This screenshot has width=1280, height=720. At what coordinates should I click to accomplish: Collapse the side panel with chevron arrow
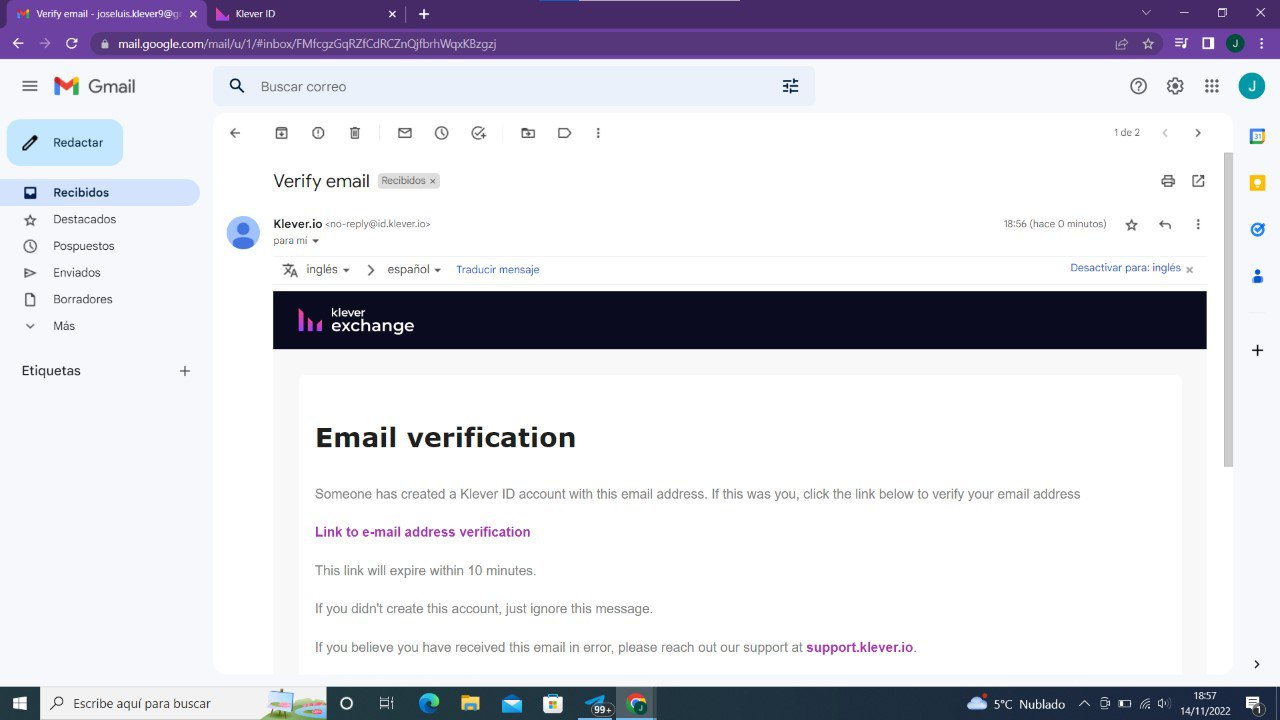[x=1258, y=664]
